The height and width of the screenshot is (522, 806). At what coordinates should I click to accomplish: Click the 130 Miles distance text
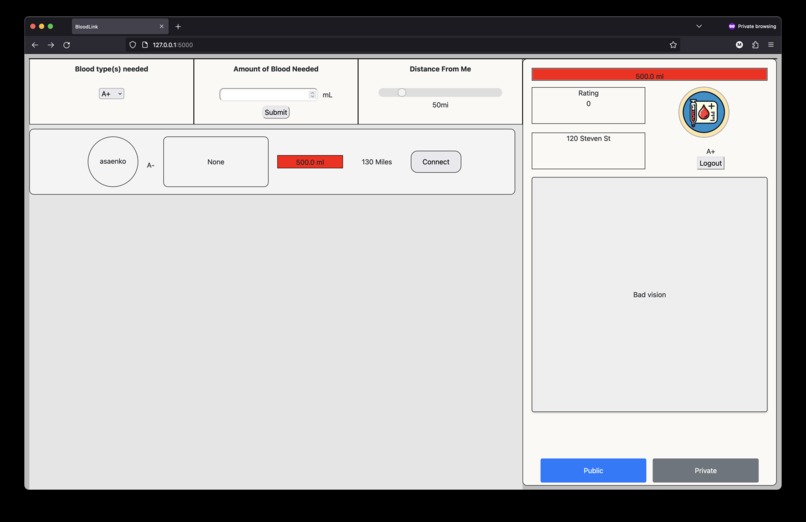point(377,162)
